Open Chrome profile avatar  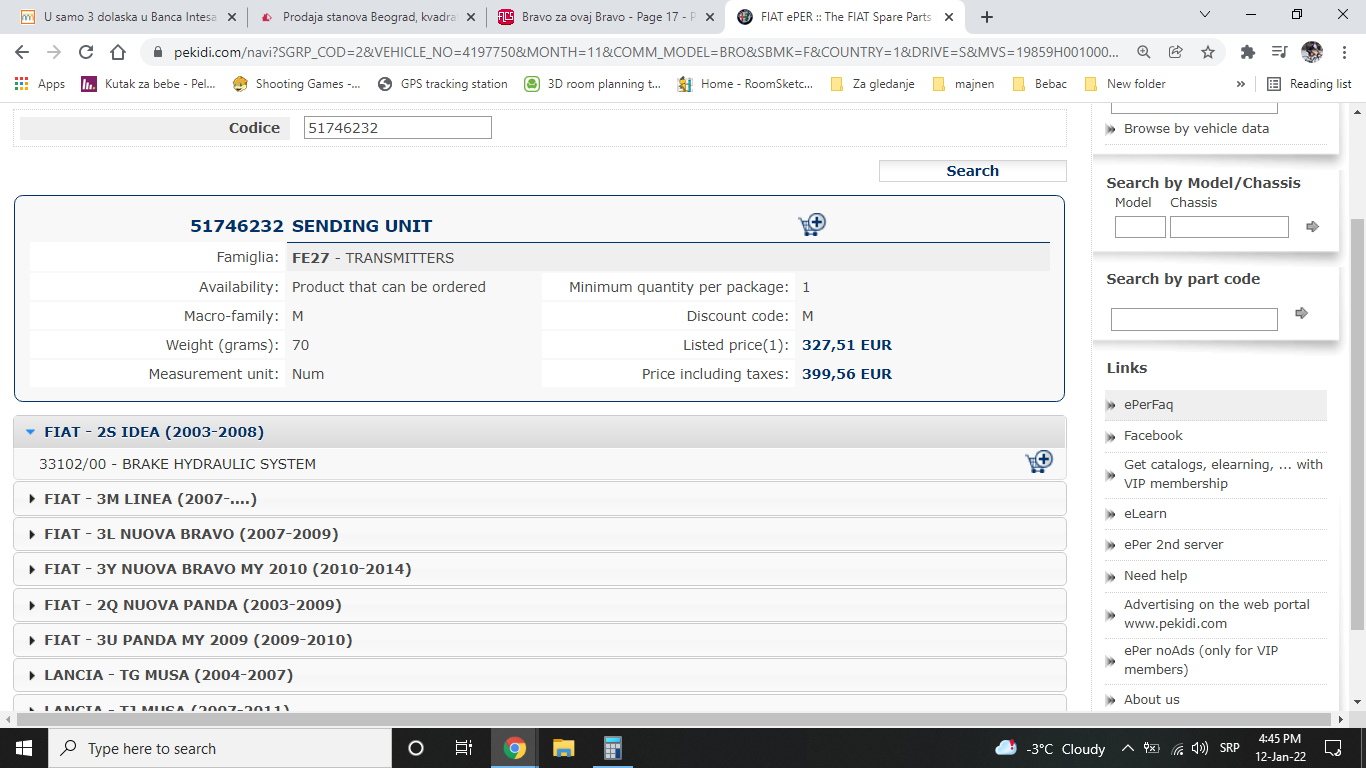coord(1312,53)
